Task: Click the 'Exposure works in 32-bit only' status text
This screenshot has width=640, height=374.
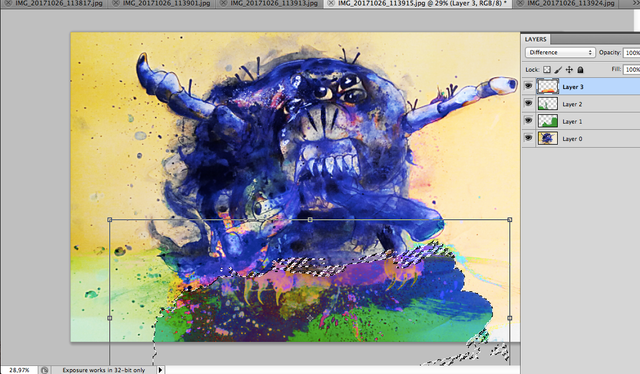Action: click(104, 370)
